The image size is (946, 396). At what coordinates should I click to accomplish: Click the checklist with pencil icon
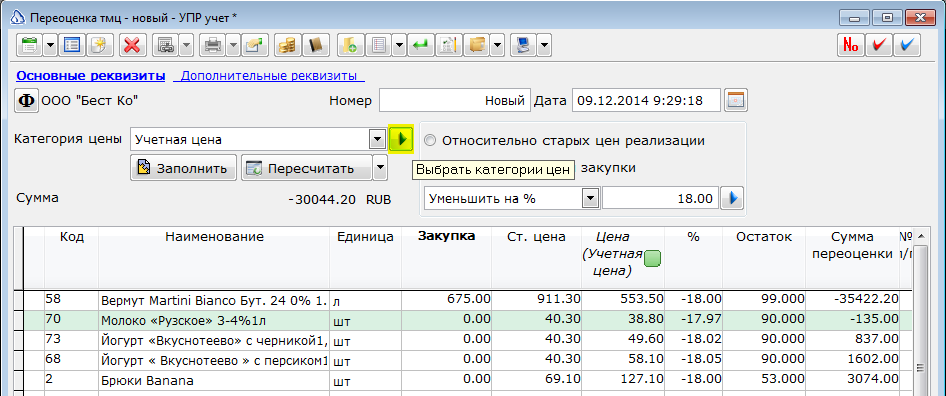point(449,45)
